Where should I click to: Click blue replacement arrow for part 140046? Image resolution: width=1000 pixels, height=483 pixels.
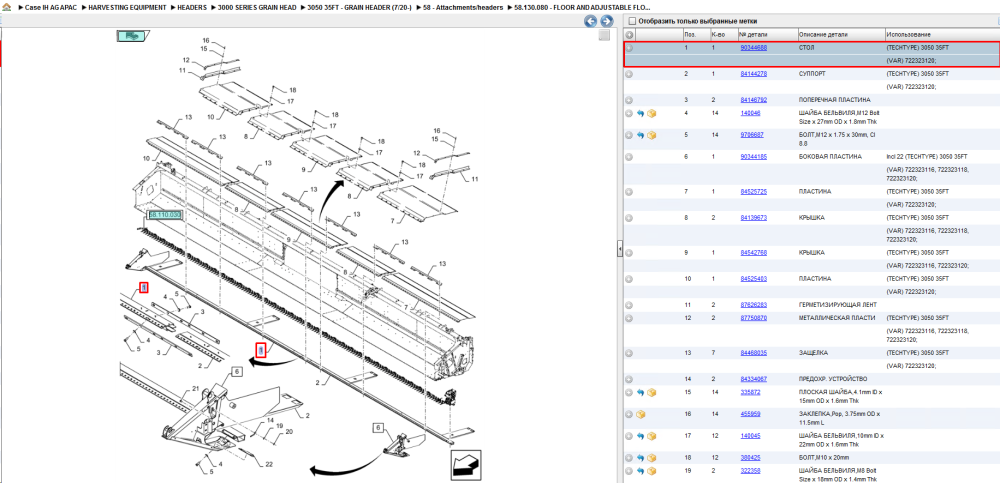(640, 114)
